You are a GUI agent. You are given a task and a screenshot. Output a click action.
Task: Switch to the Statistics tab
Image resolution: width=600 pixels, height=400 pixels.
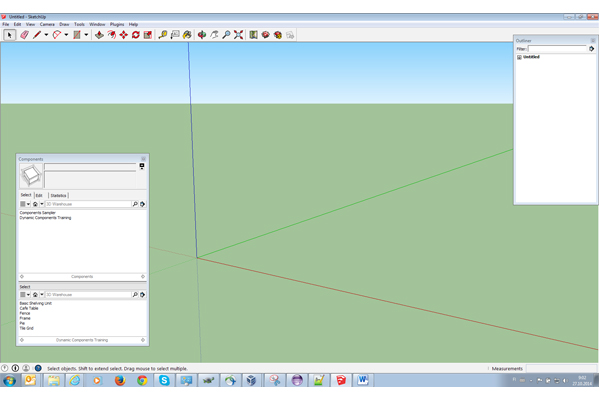tap(58, 196)
